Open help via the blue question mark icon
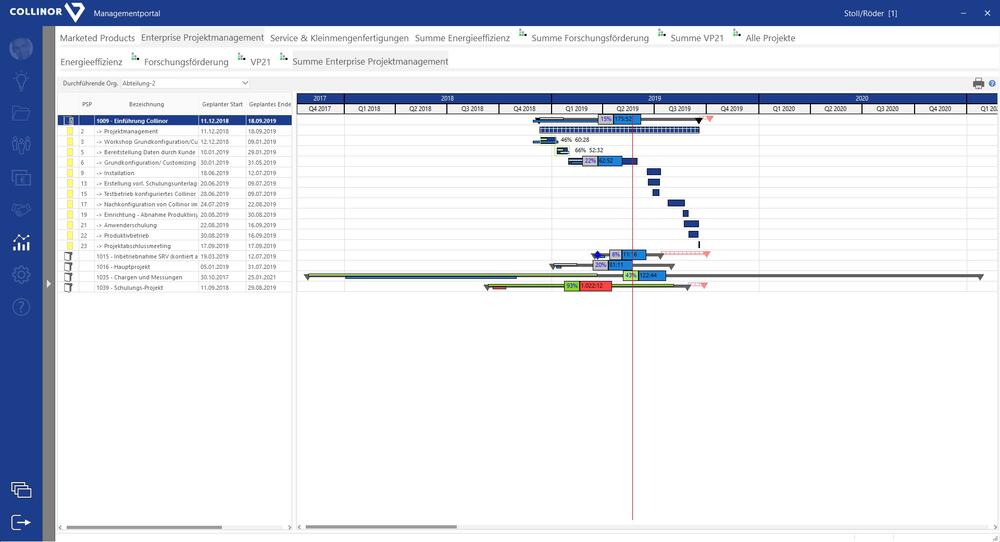This screenshot has height=542, width=1000. [x=991, y=84]
